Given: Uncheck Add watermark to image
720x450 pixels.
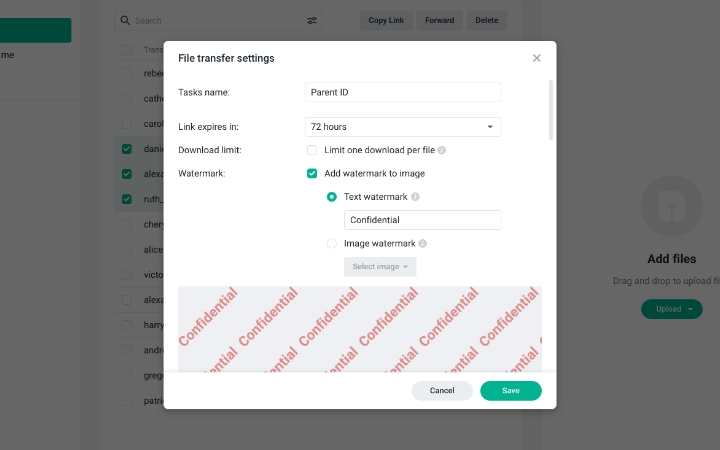Looking at the screenshot, I should coord(312,174).
